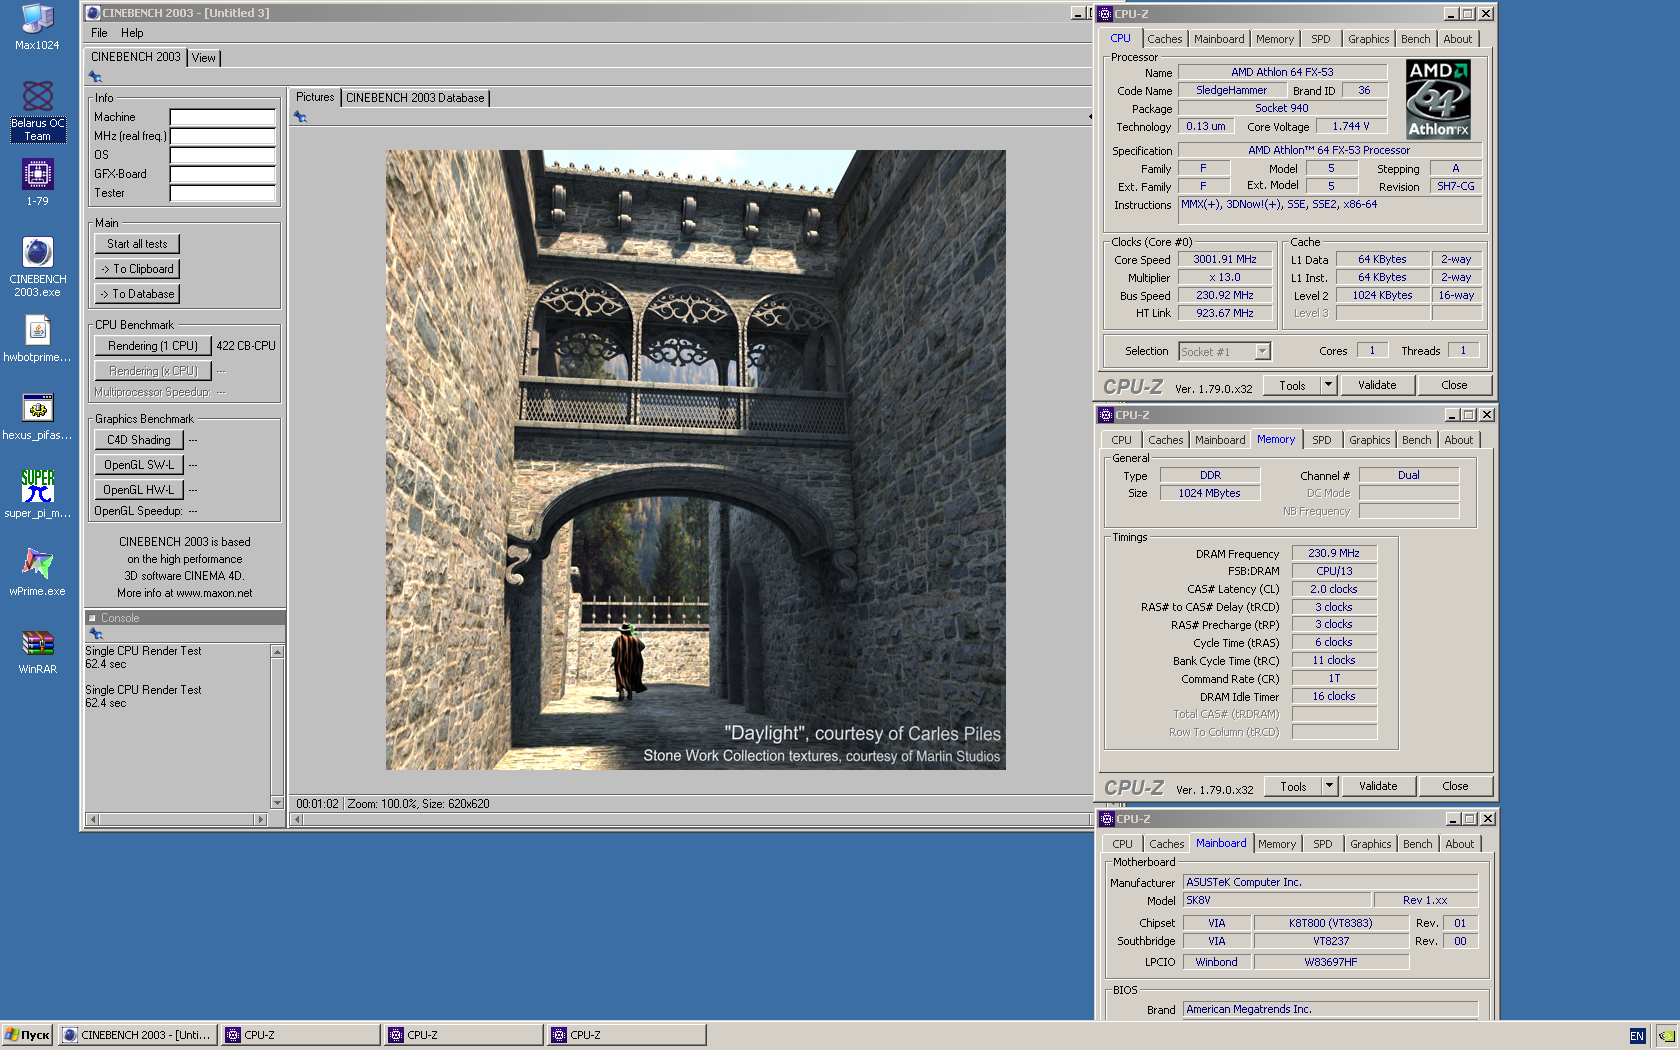Click the 3001.91 MHz Core Speed value
Viewport: 1680px width, 1050px height.
[x=1225, y=259]
